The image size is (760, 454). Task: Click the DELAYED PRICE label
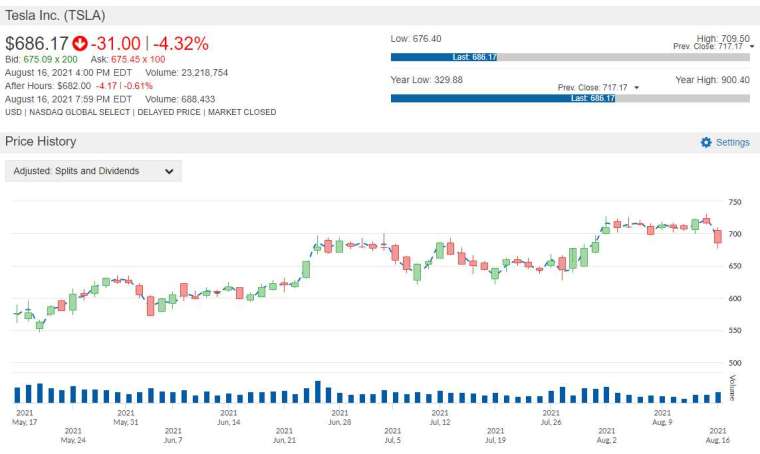(169, 112)
